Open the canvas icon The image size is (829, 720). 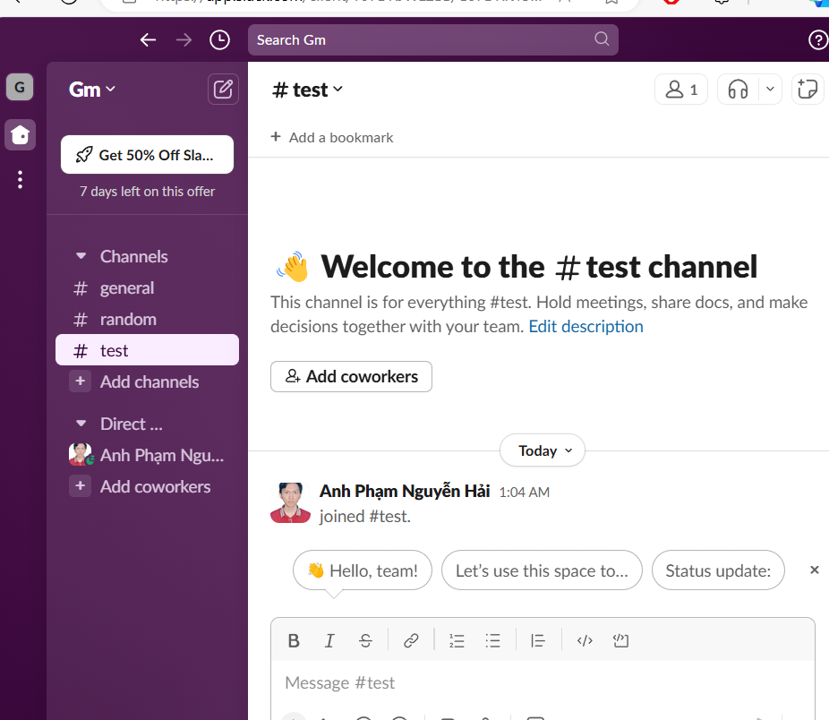tap(807, 89)
